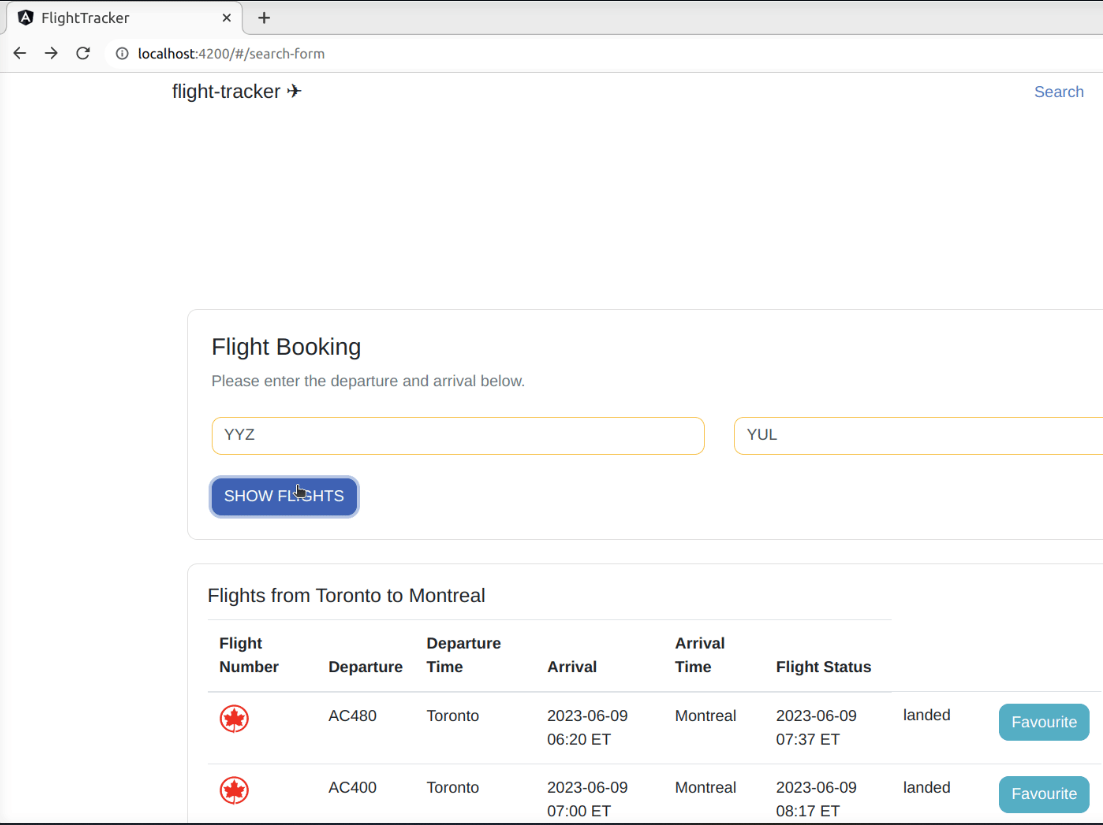Favourite flight AC480

[x=1043, y=722]
